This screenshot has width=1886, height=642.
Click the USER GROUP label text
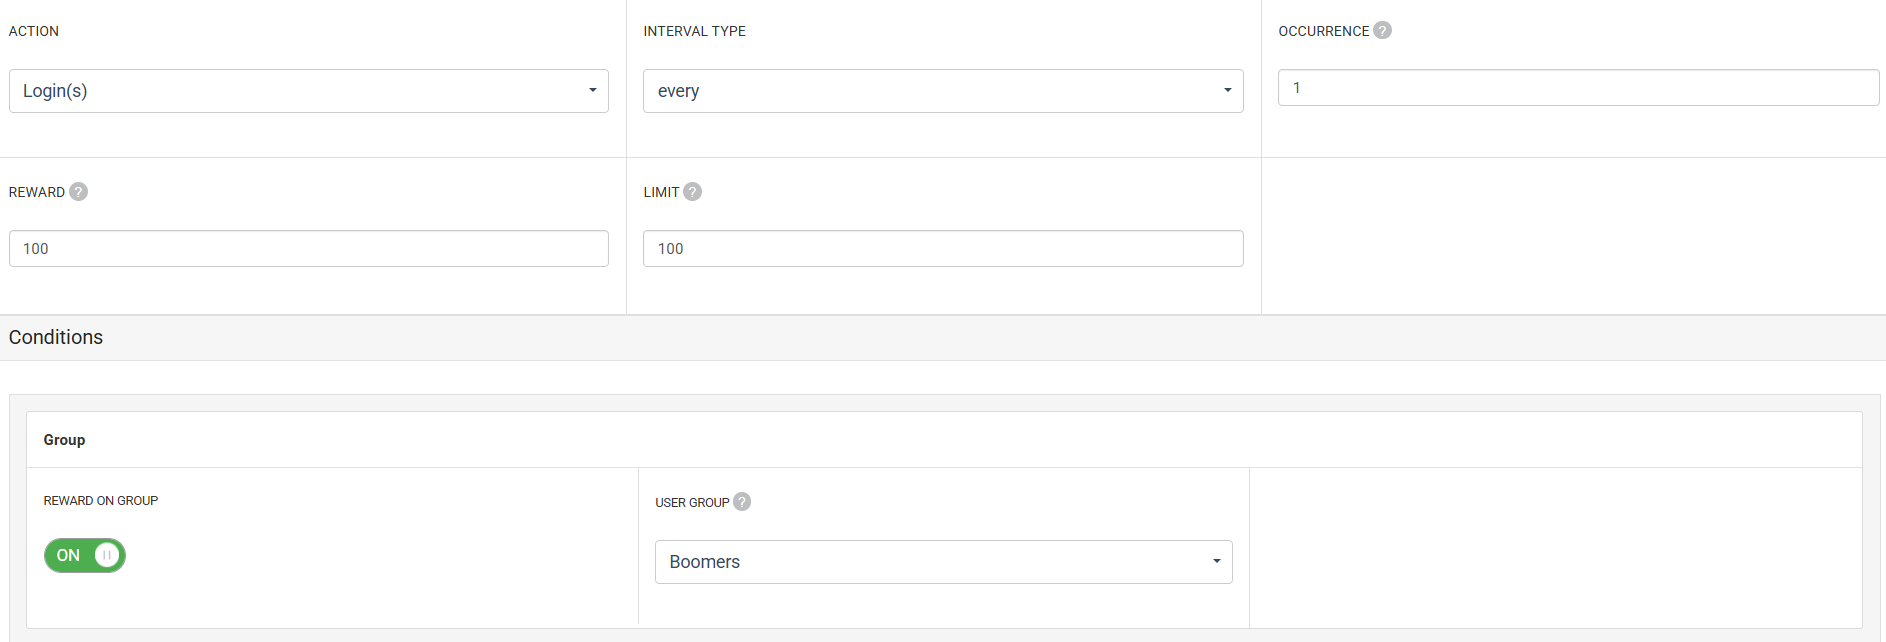click(692, 503)
